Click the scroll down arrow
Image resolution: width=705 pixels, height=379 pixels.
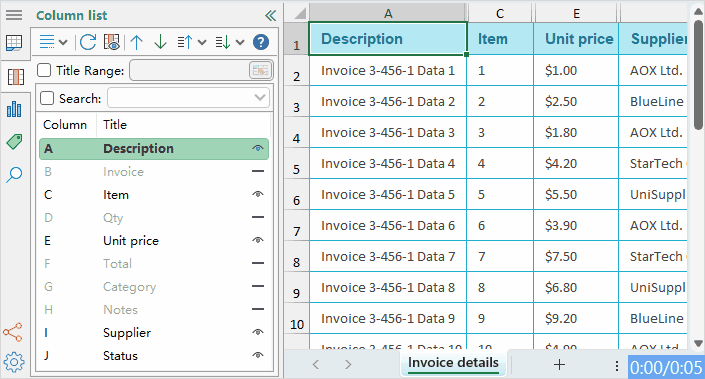coord(698,344)
